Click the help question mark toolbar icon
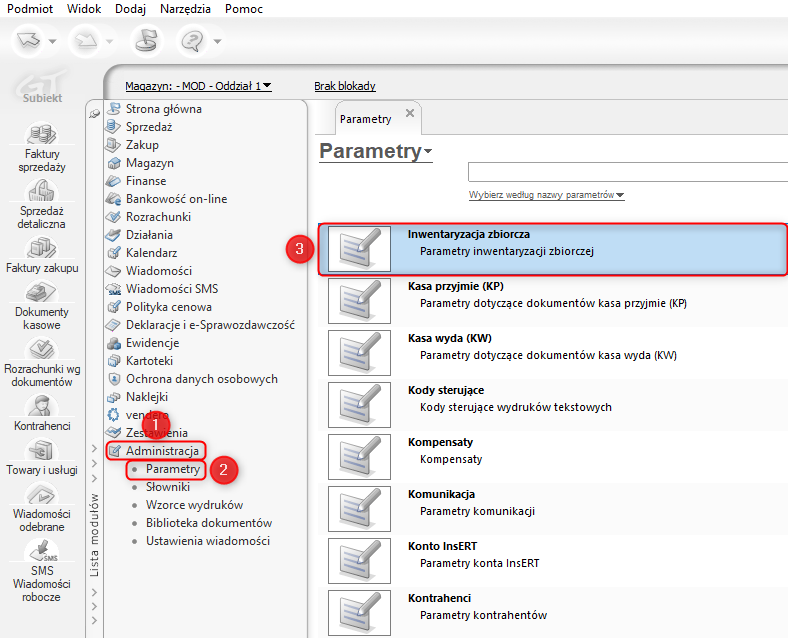The width and height of the screenshot is (788, 638). pos(192,41)
